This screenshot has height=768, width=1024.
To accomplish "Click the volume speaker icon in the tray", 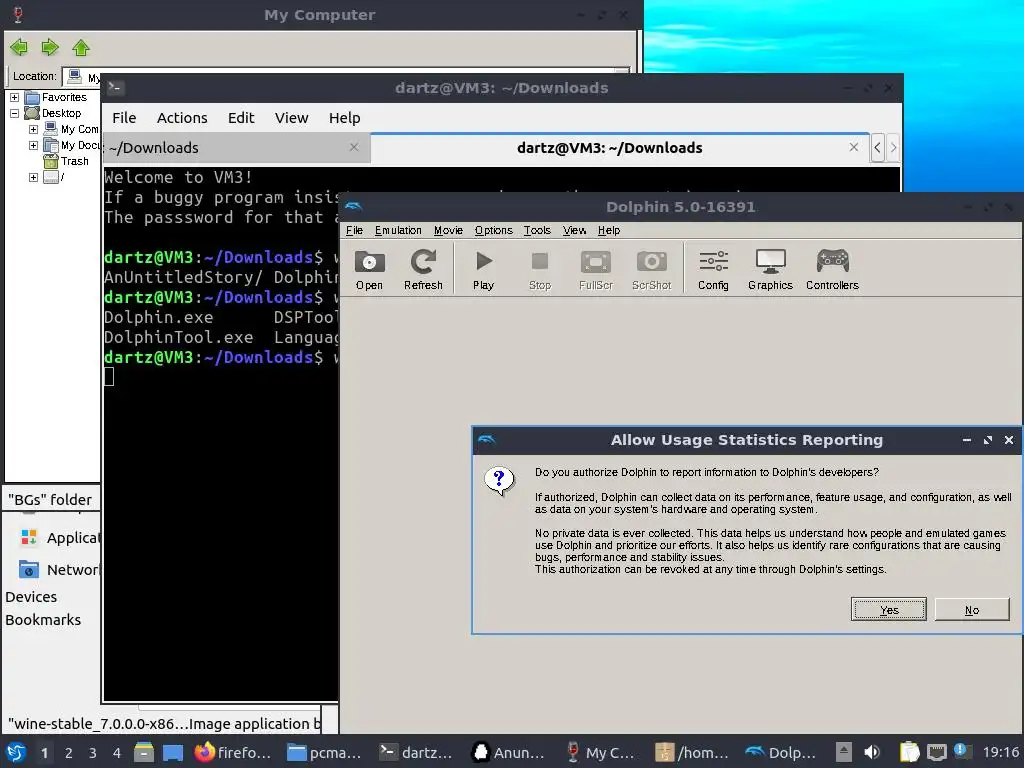I will tap(872, 752).
